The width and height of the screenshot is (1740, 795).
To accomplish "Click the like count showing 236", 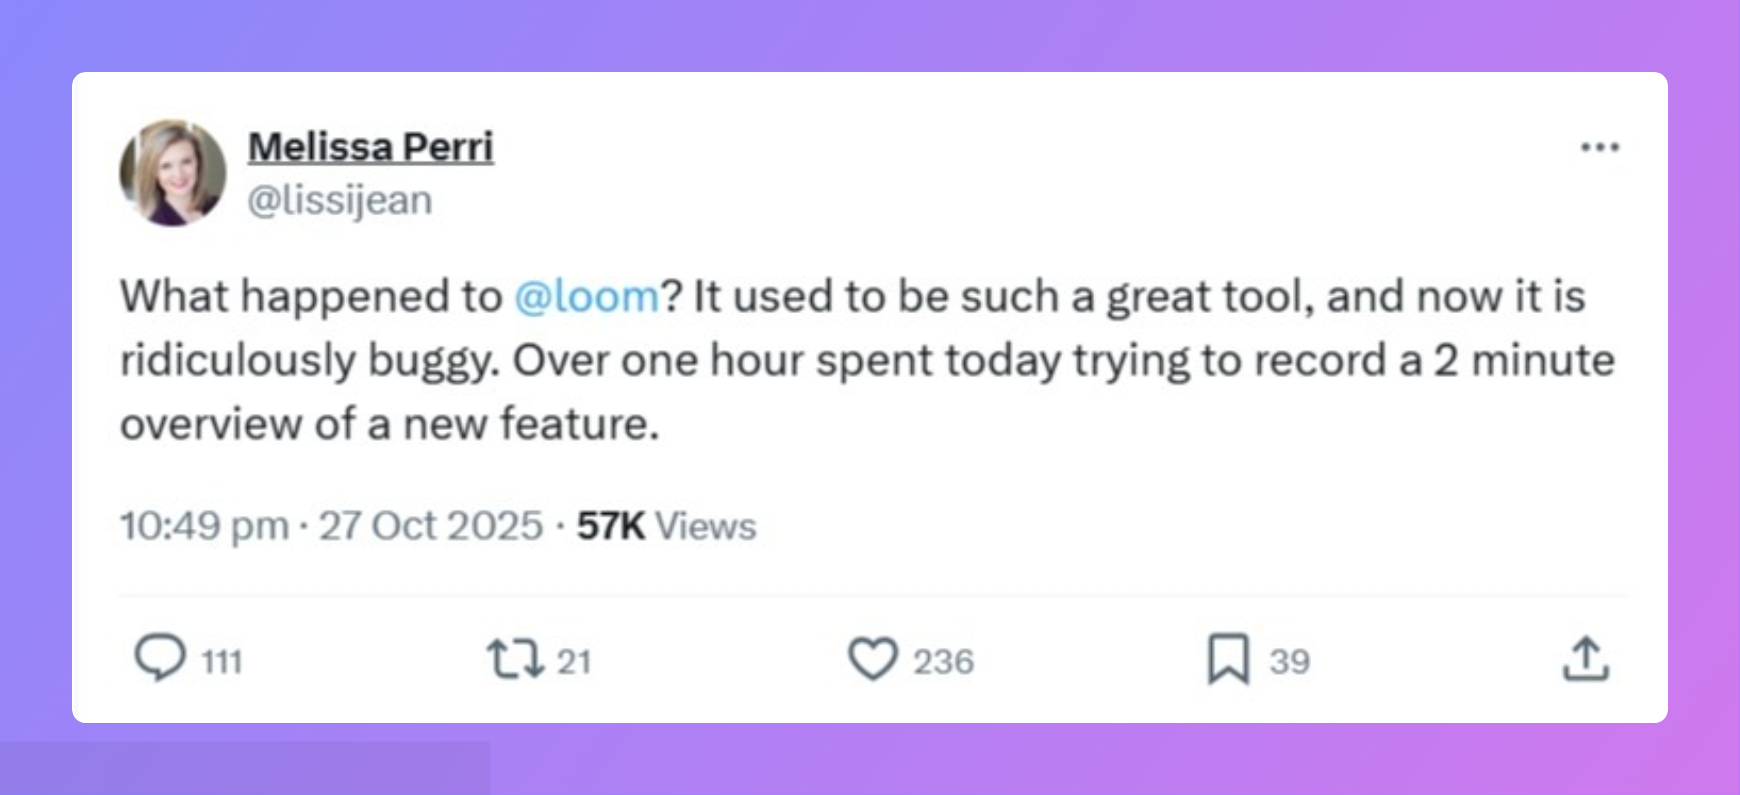I will click(x=944, y=660).
